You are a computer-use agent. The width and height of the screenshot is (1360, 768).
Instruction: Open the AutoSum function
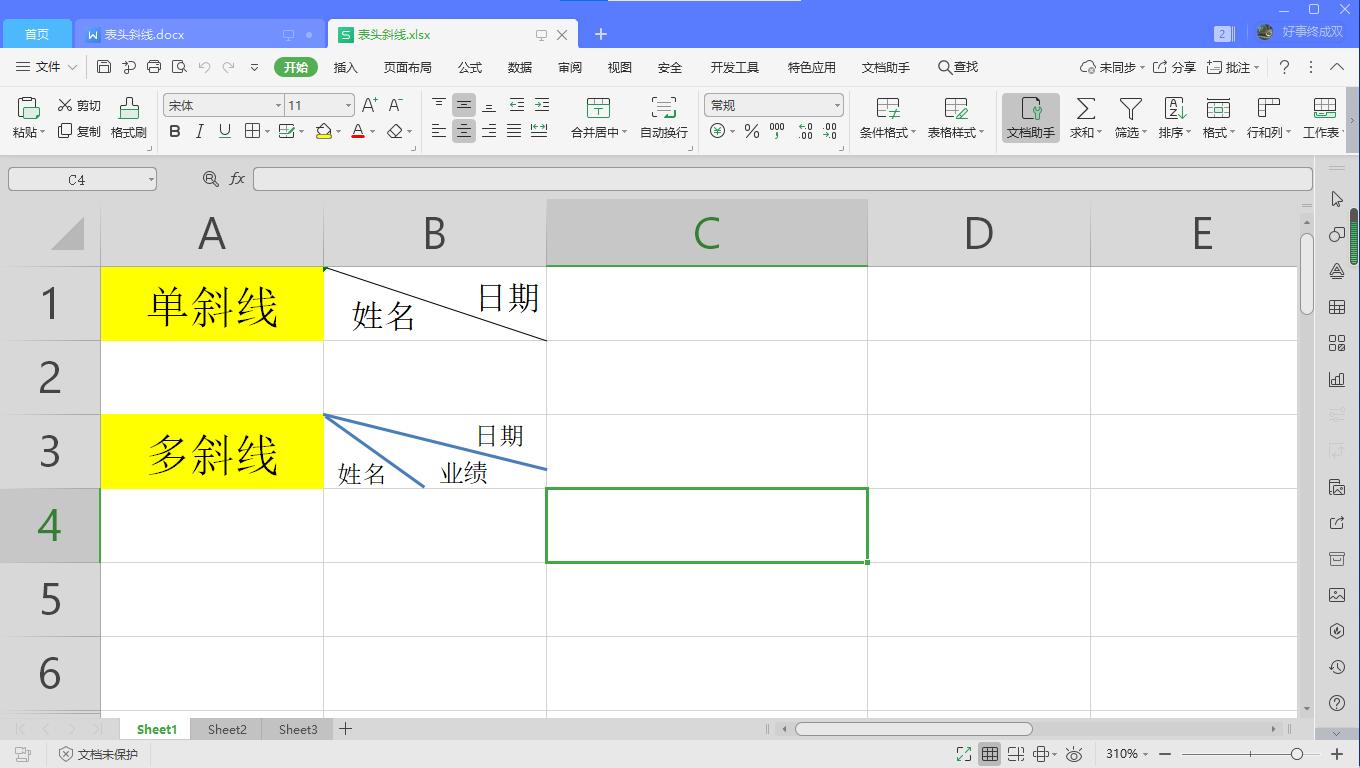pos(1084,118)
